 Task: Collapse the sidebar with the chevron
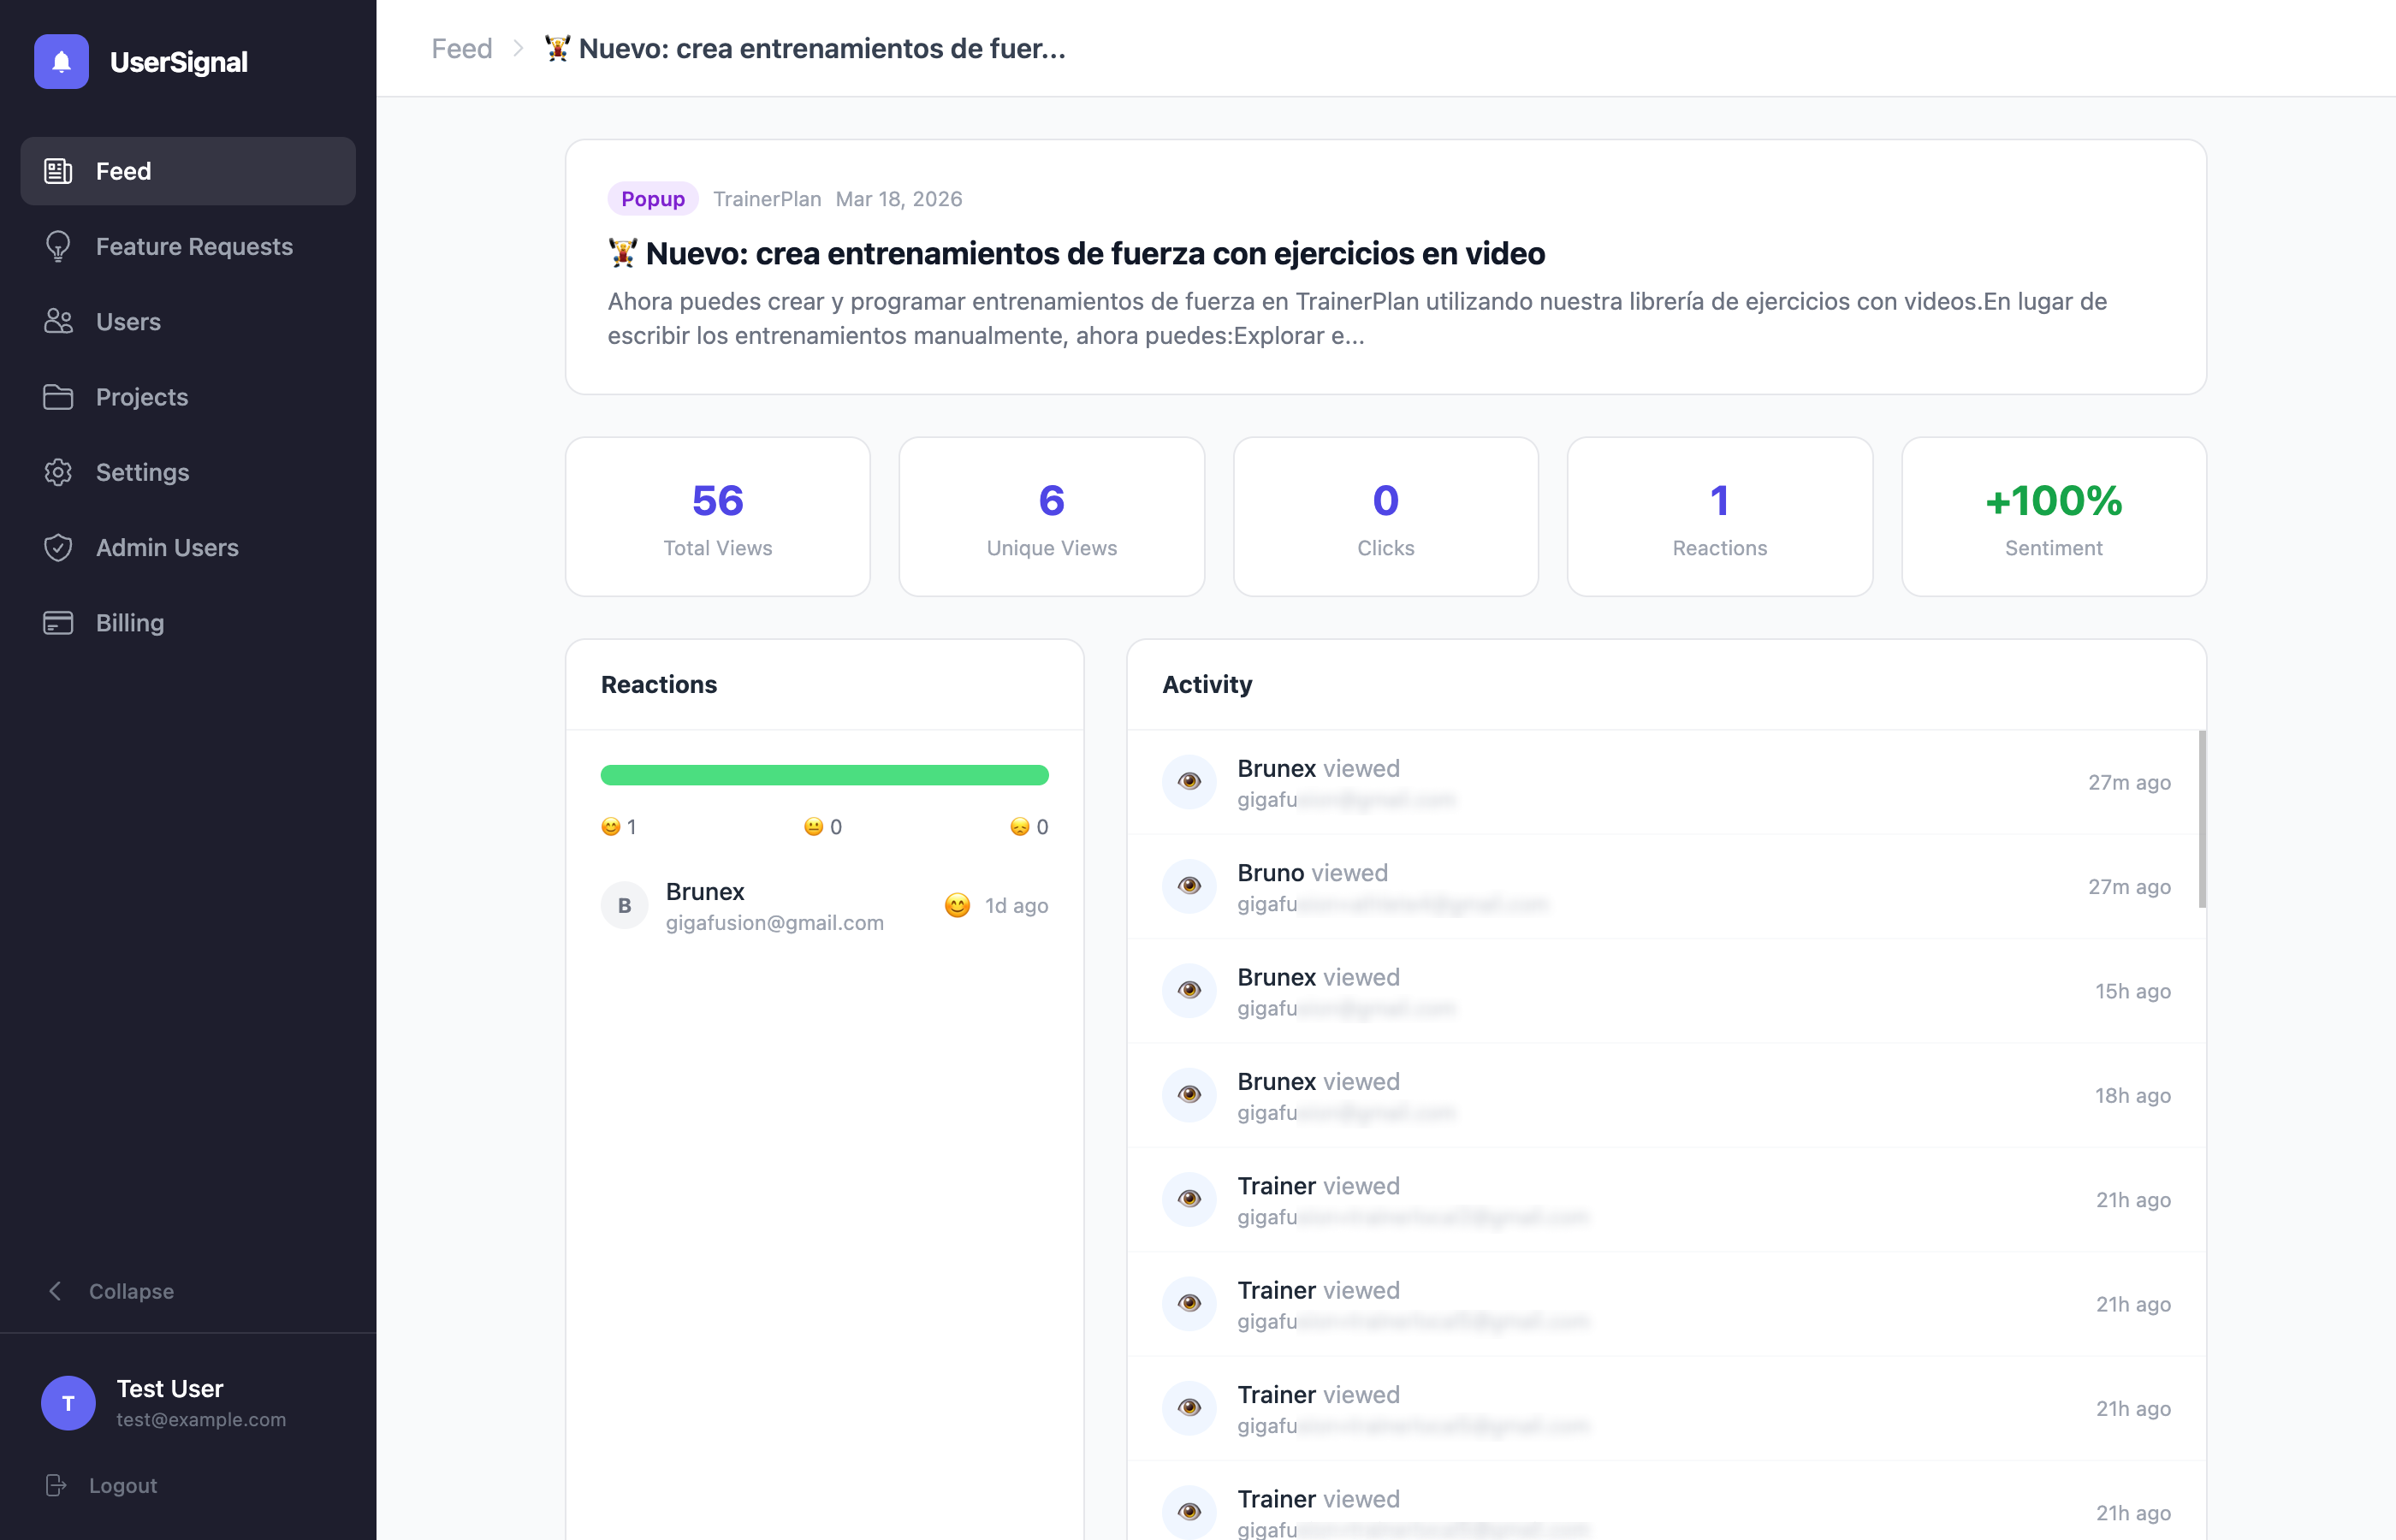[56, 1291]
